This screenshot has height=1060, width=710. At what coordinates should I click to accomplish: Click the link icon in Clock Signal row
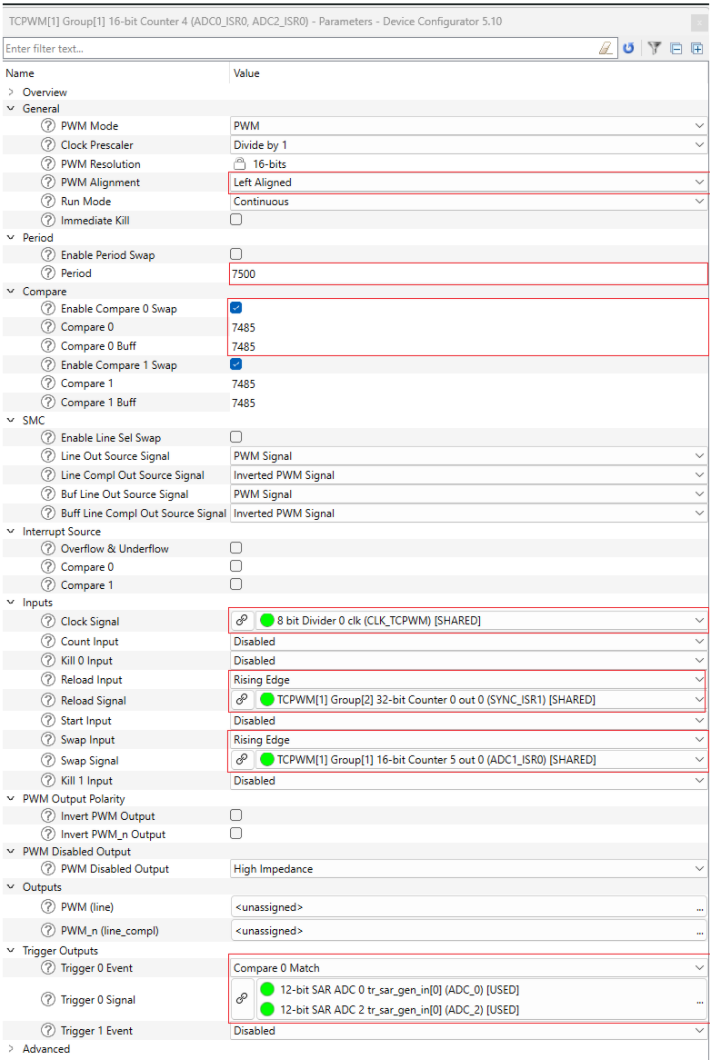[x=242, y=621]
